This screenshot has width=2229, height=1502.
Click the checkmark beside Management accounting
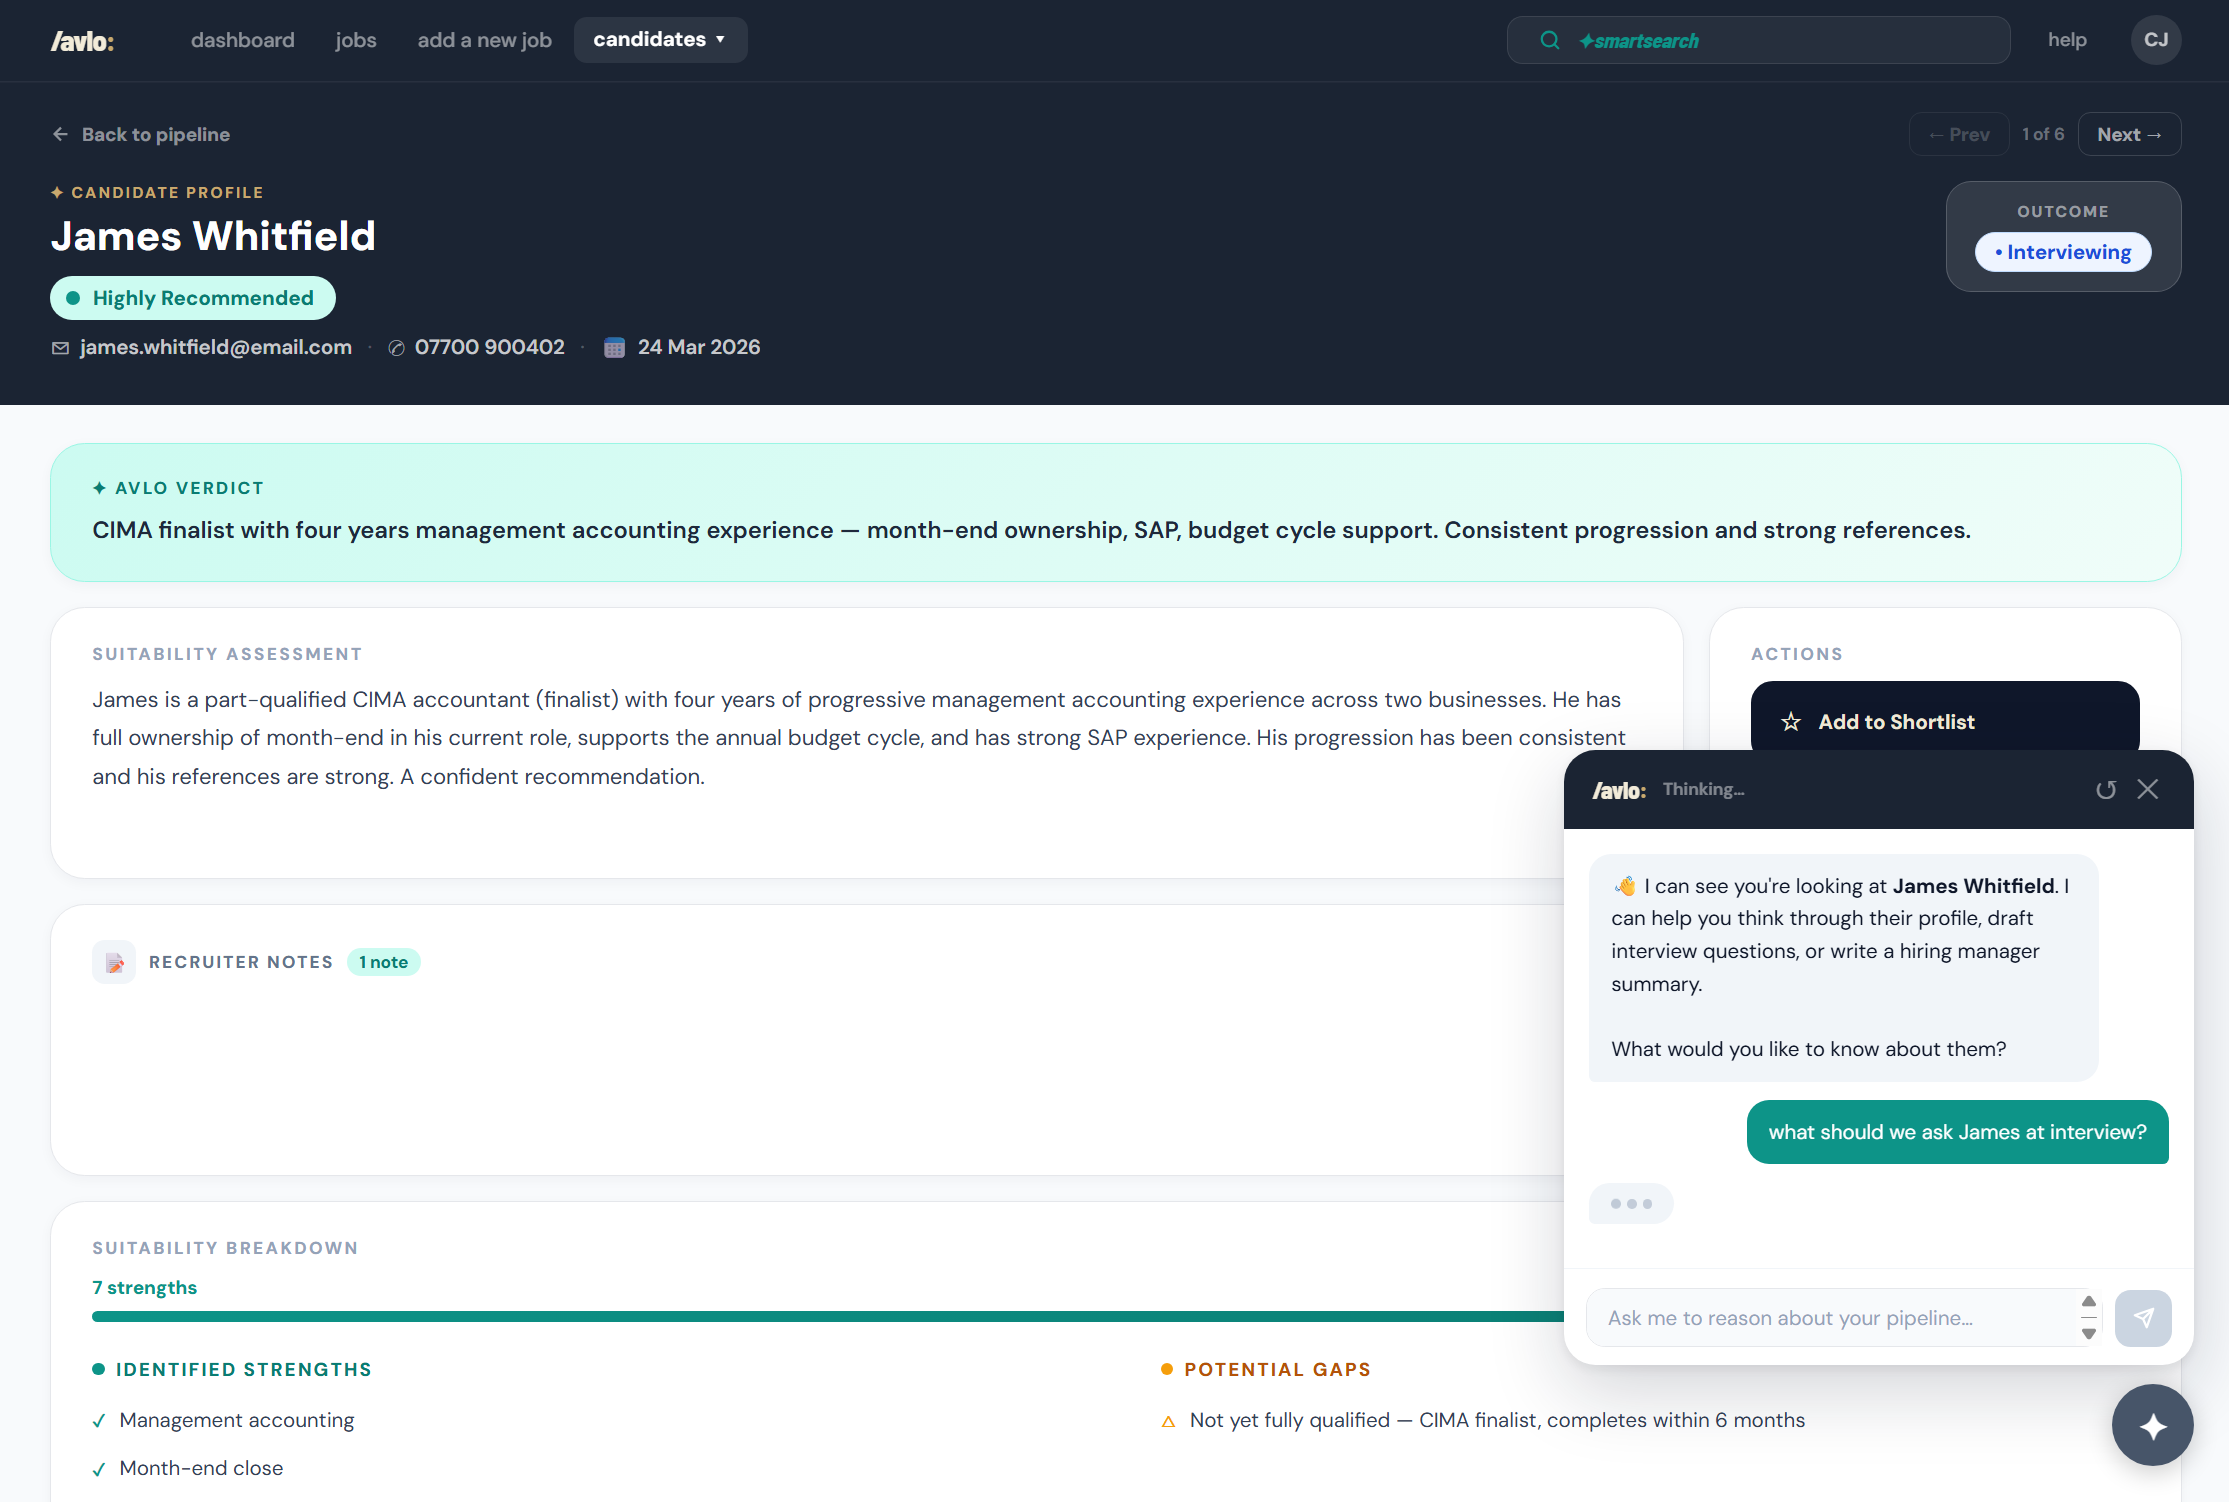coord(99,1421)
